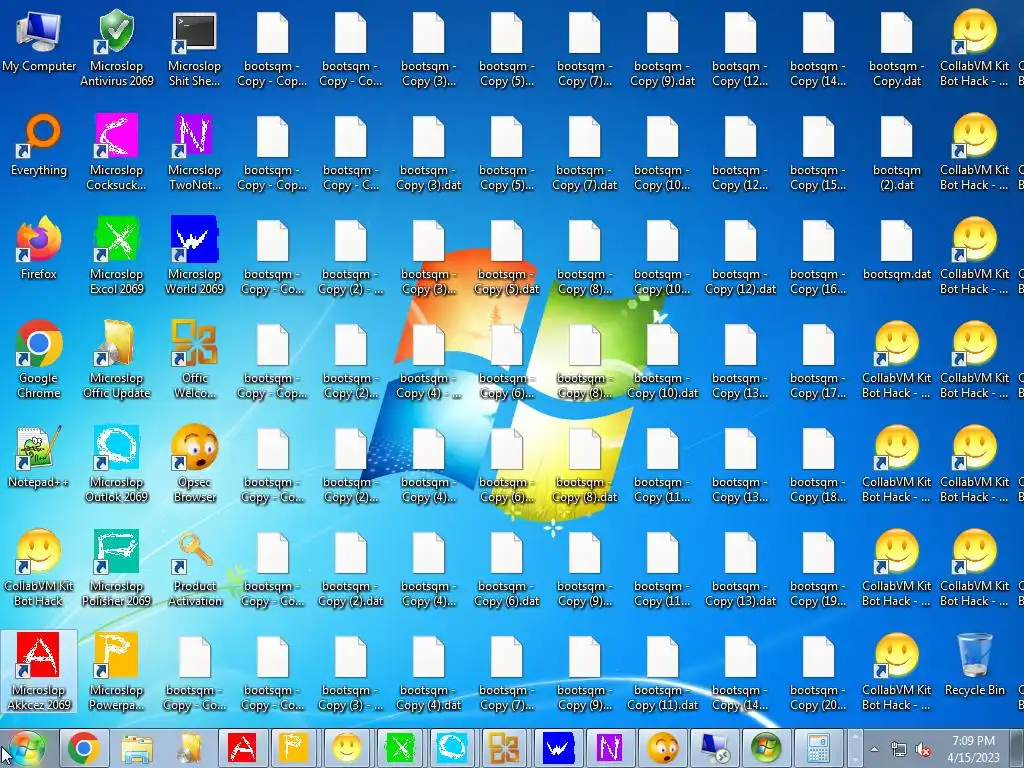Select the Product Activation key shortcut
Screen dimensions: 1024x768
[x=194, y=568]
